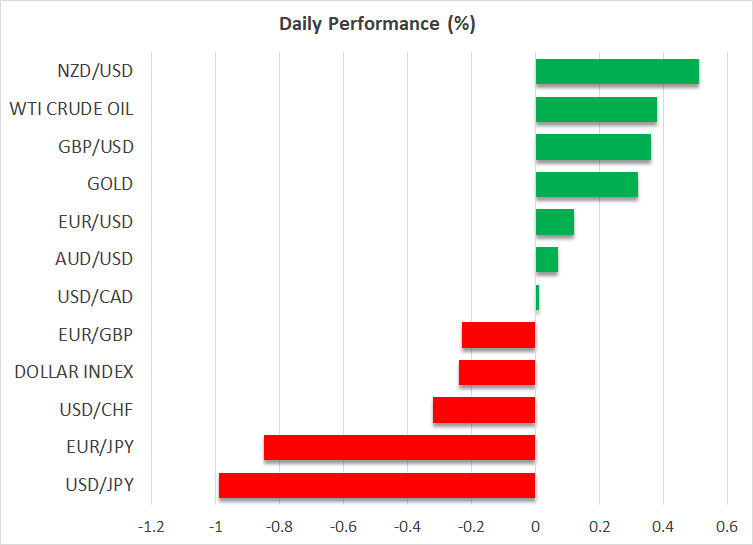Click the Dollar Index red bar
753x545 pixels.
point(497,372)
